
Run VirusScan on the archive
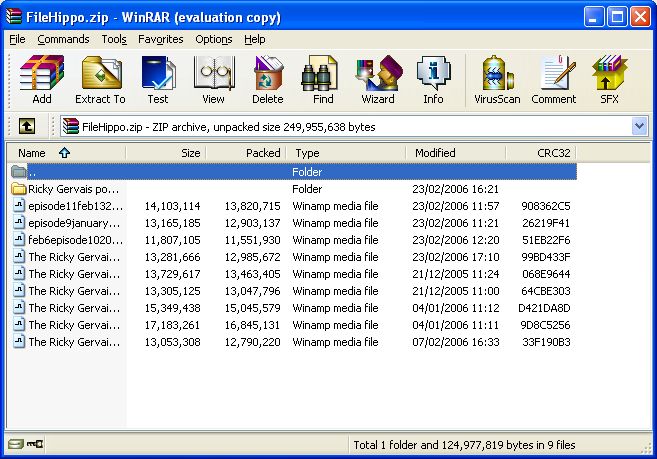coord(497,80)
